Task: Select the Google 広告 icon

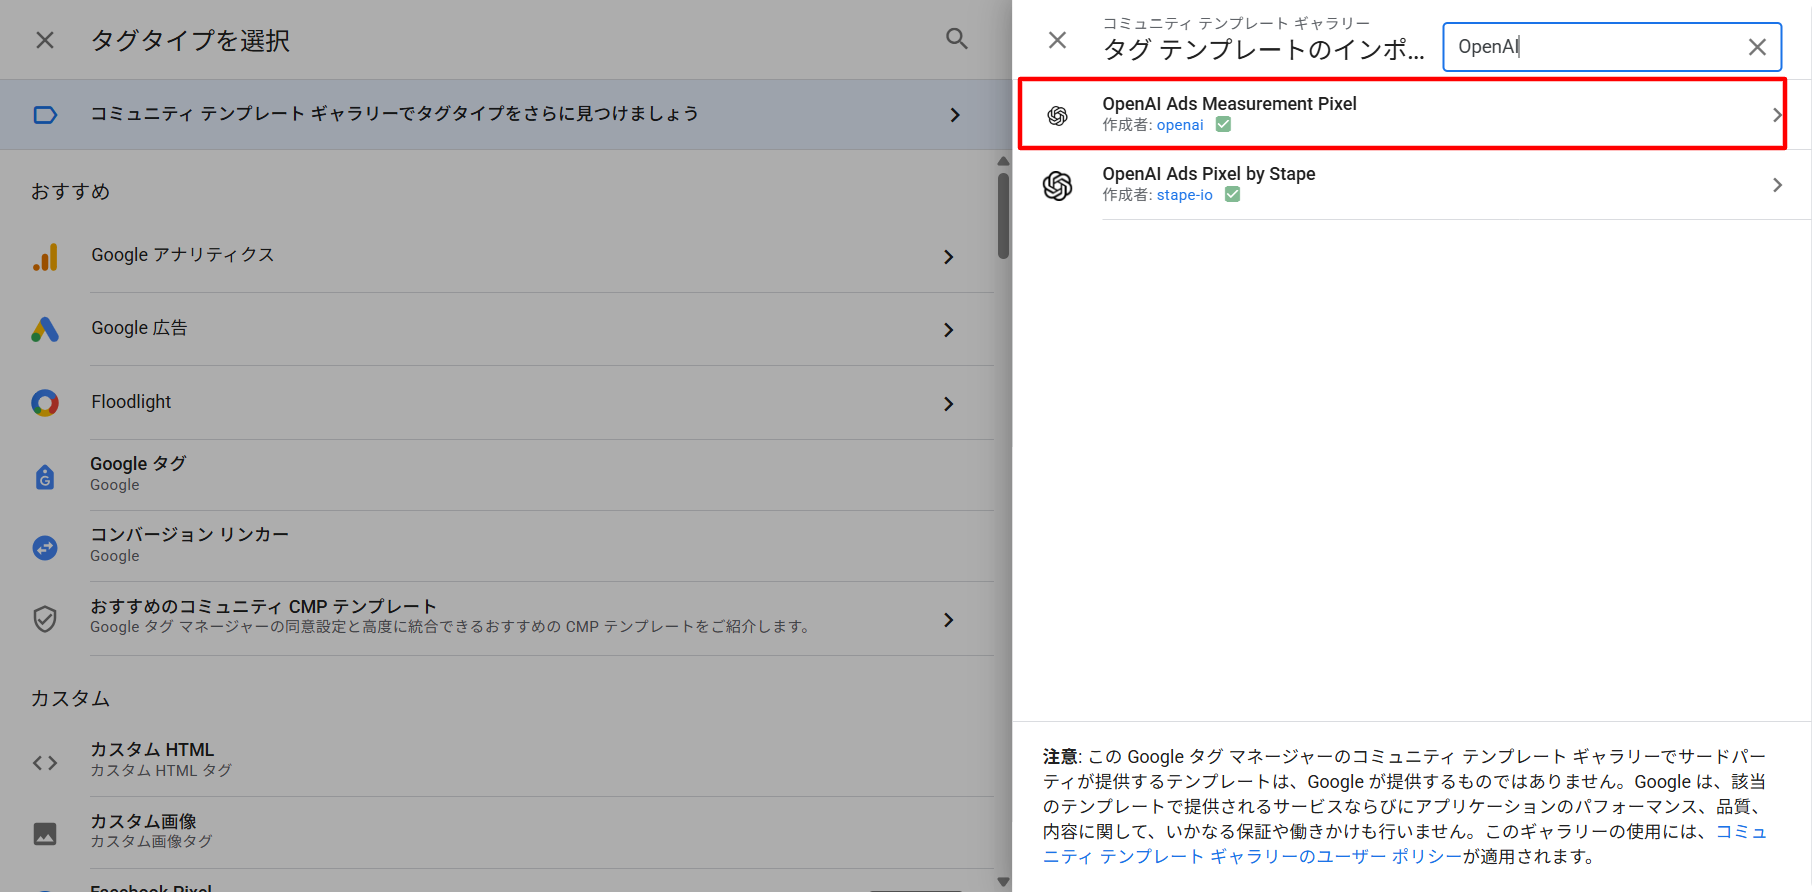Action: [45, 330]
